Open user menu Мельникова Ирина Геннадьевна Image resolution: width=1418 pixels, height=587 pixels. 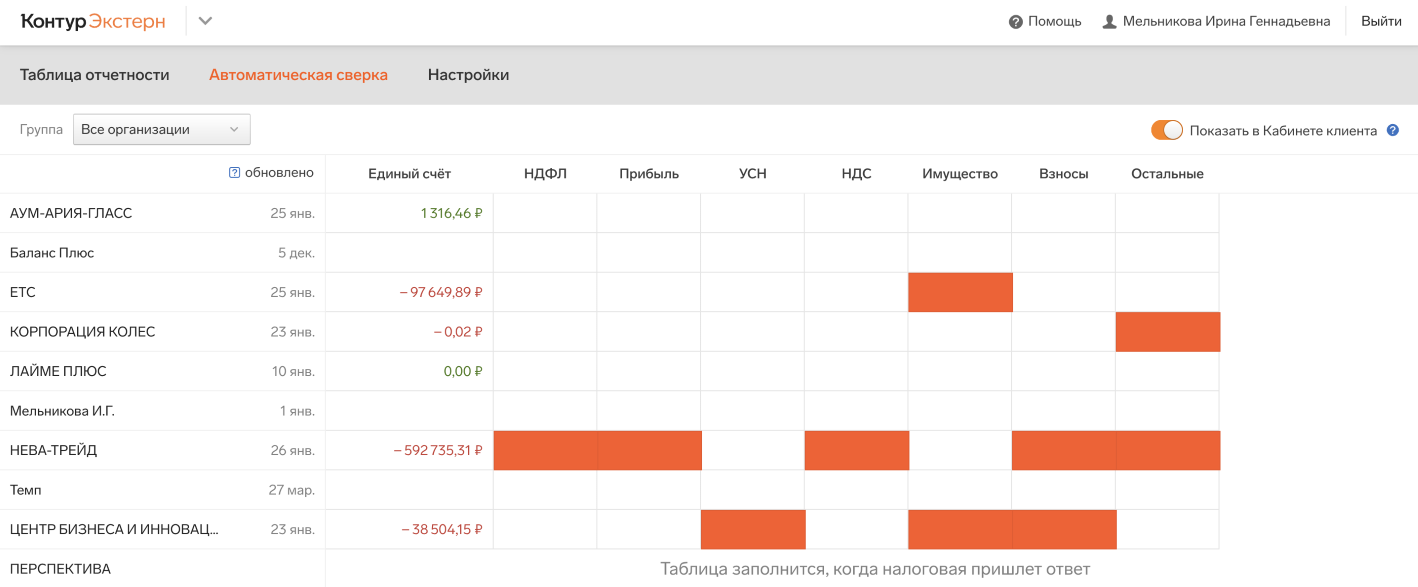click(1216, 21)
